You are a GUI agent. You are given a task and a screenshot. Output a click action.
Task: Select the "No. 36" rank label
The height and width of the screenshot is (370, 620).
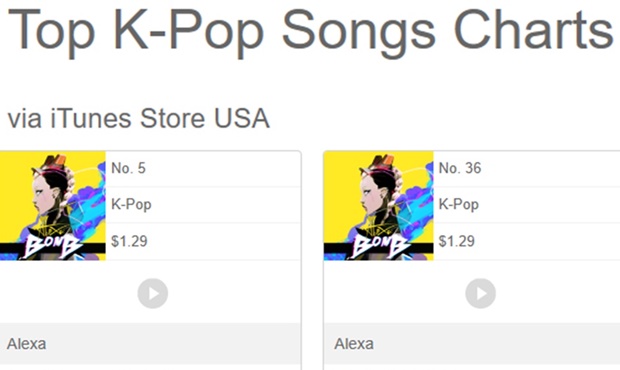click(x=460, y=168)
